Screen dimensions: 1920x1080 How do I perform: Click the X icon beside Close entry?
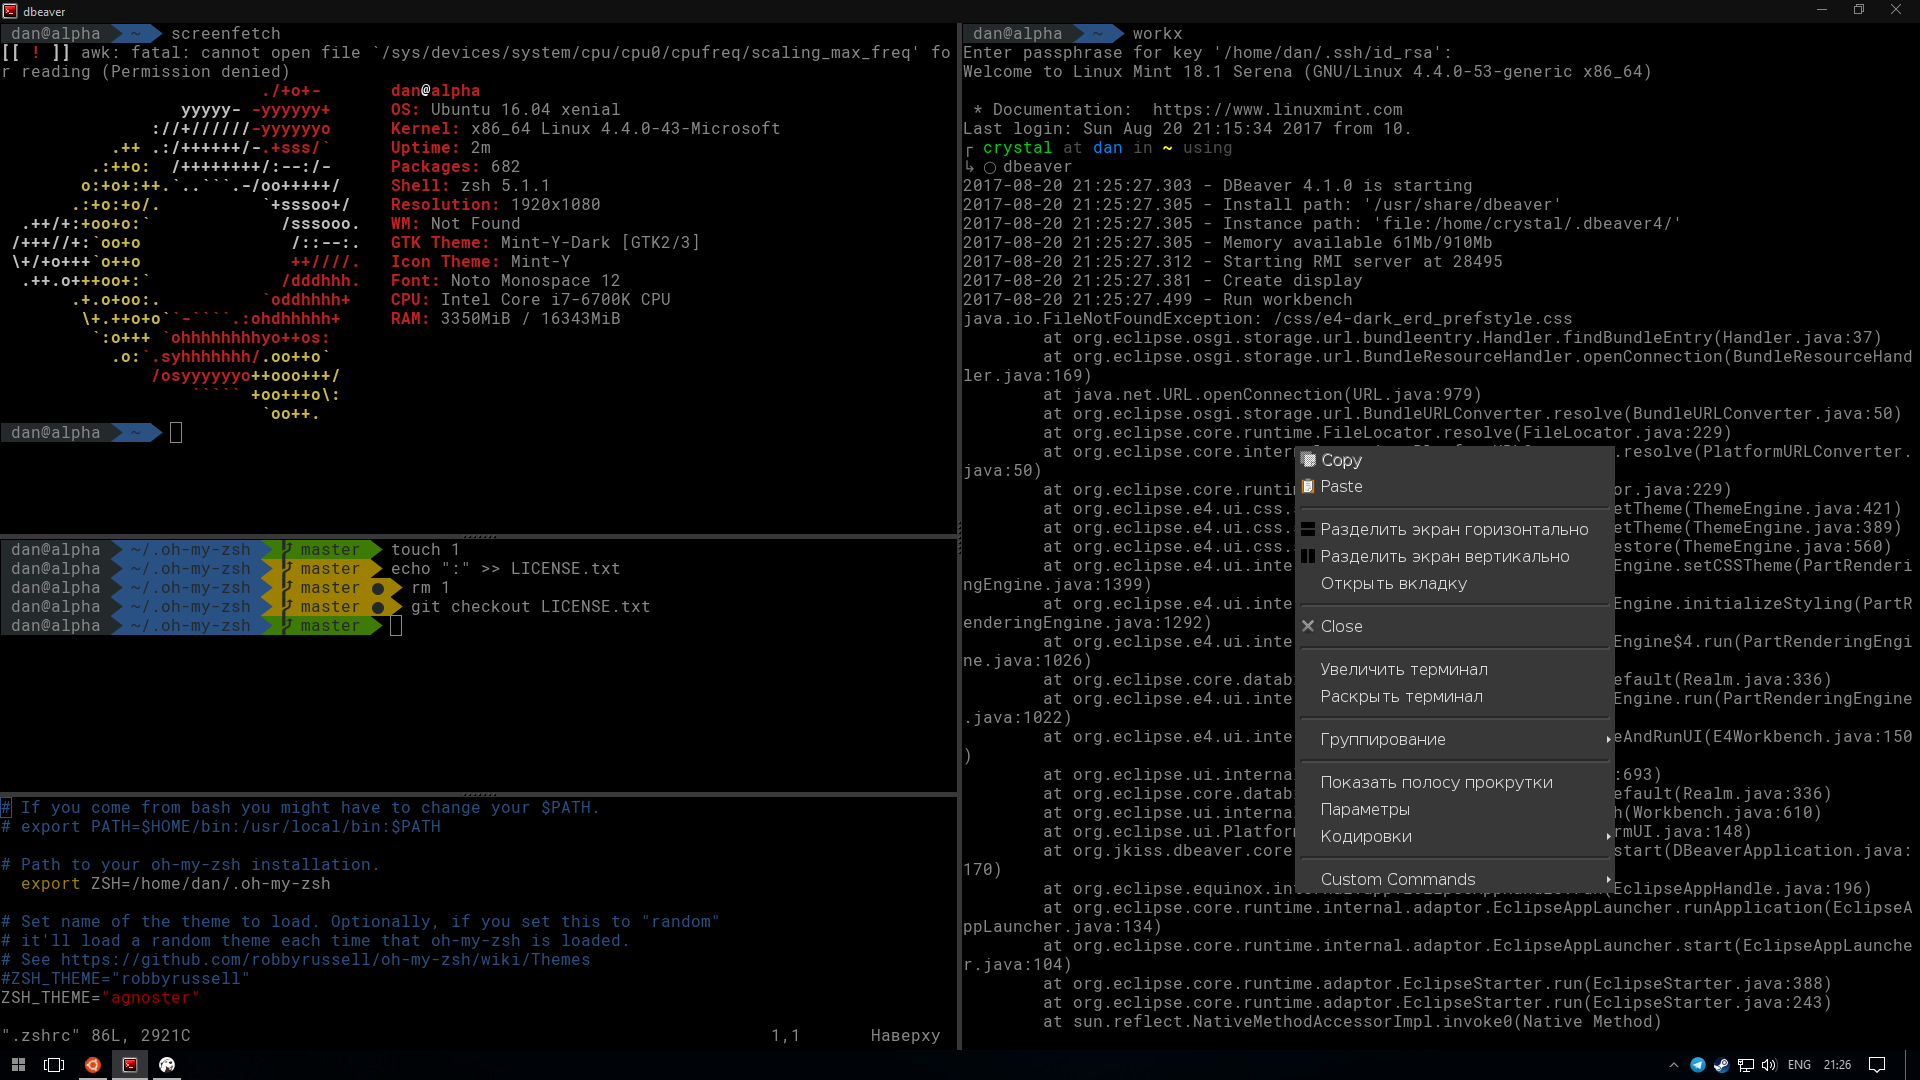click(x=1308, y=626)
